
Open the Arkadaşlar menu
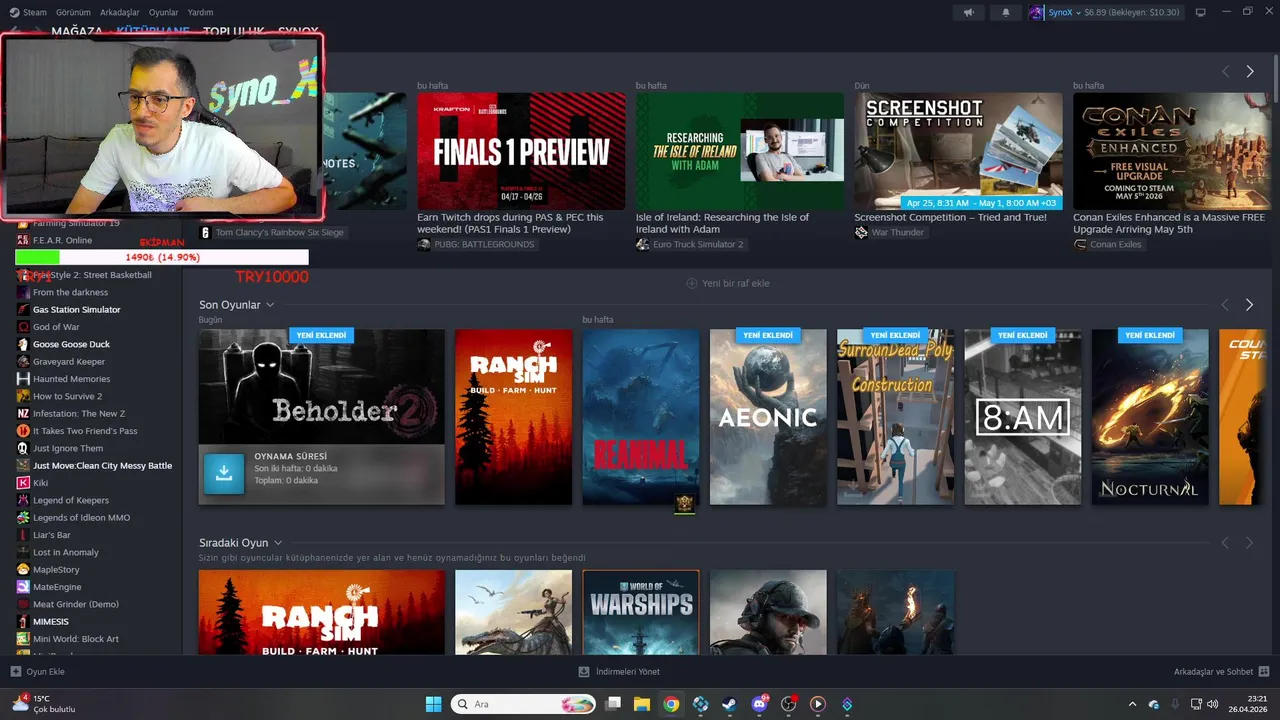pyautogui.click(x=120, y=12)
